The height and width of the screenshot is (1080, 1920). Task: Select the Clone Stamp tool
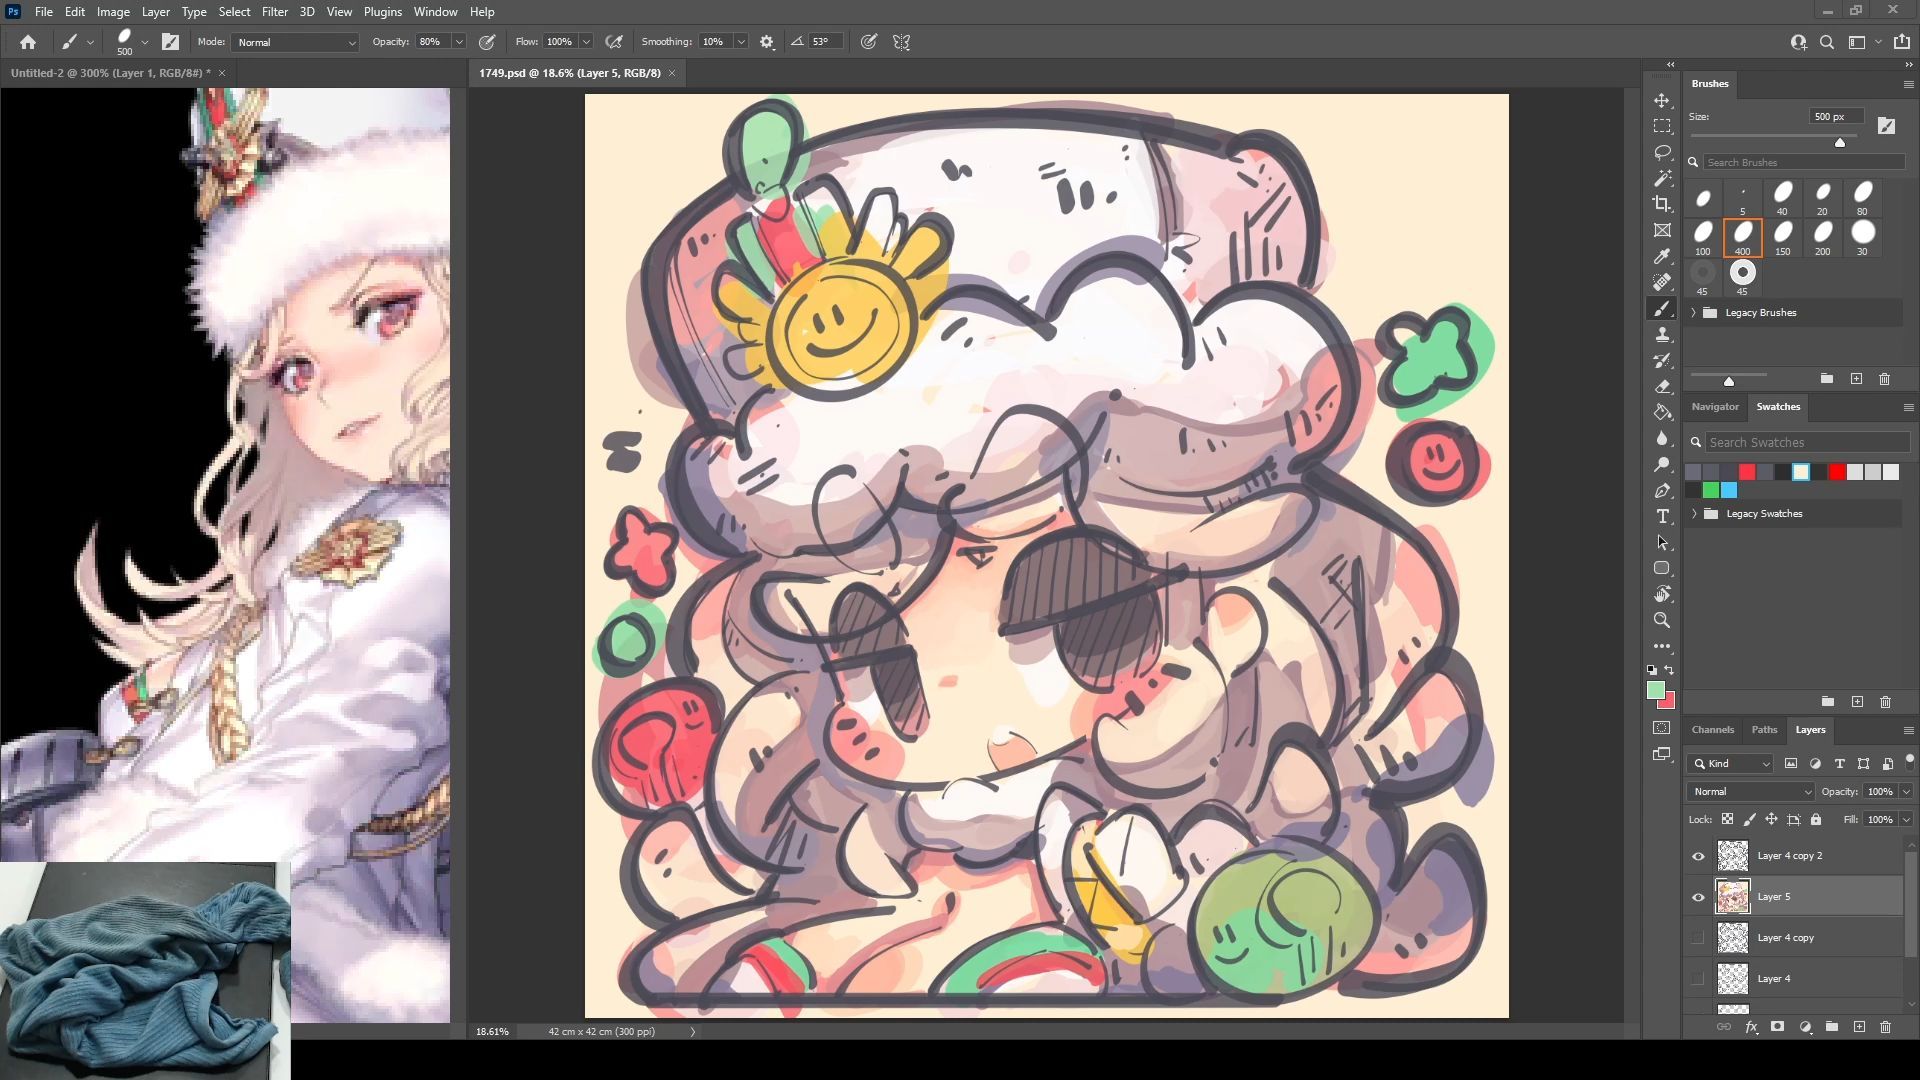tap(1662, 335)
